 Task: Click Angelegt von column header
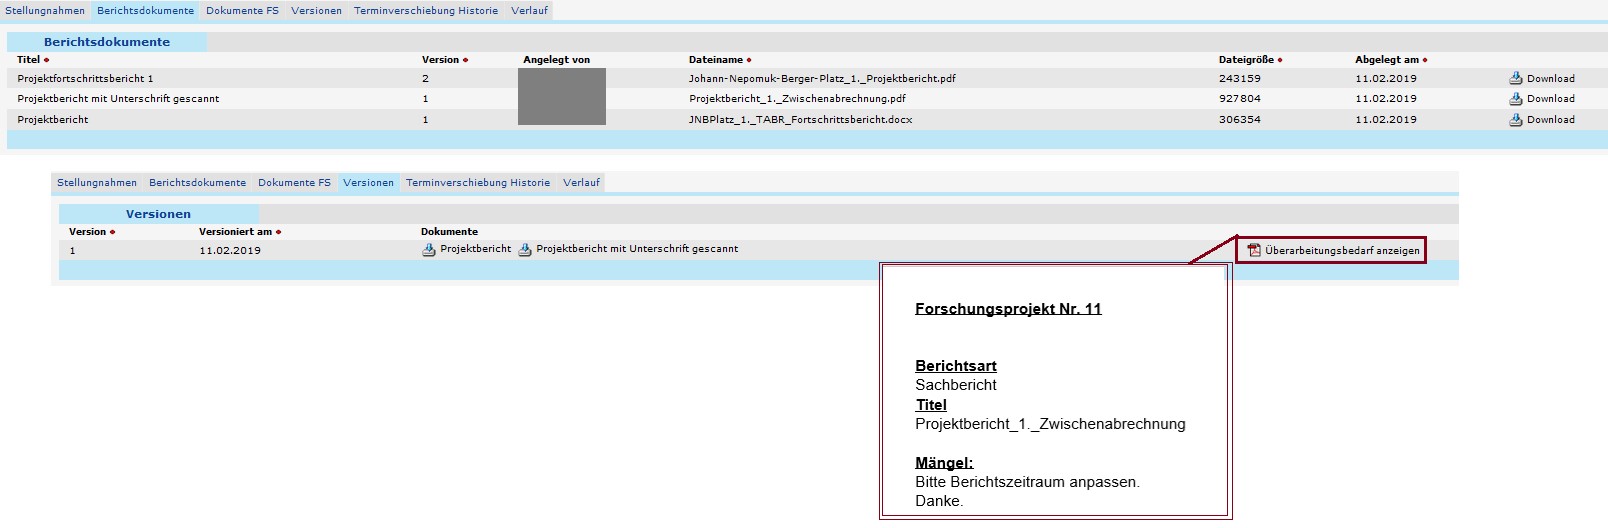tap(556, 60)
